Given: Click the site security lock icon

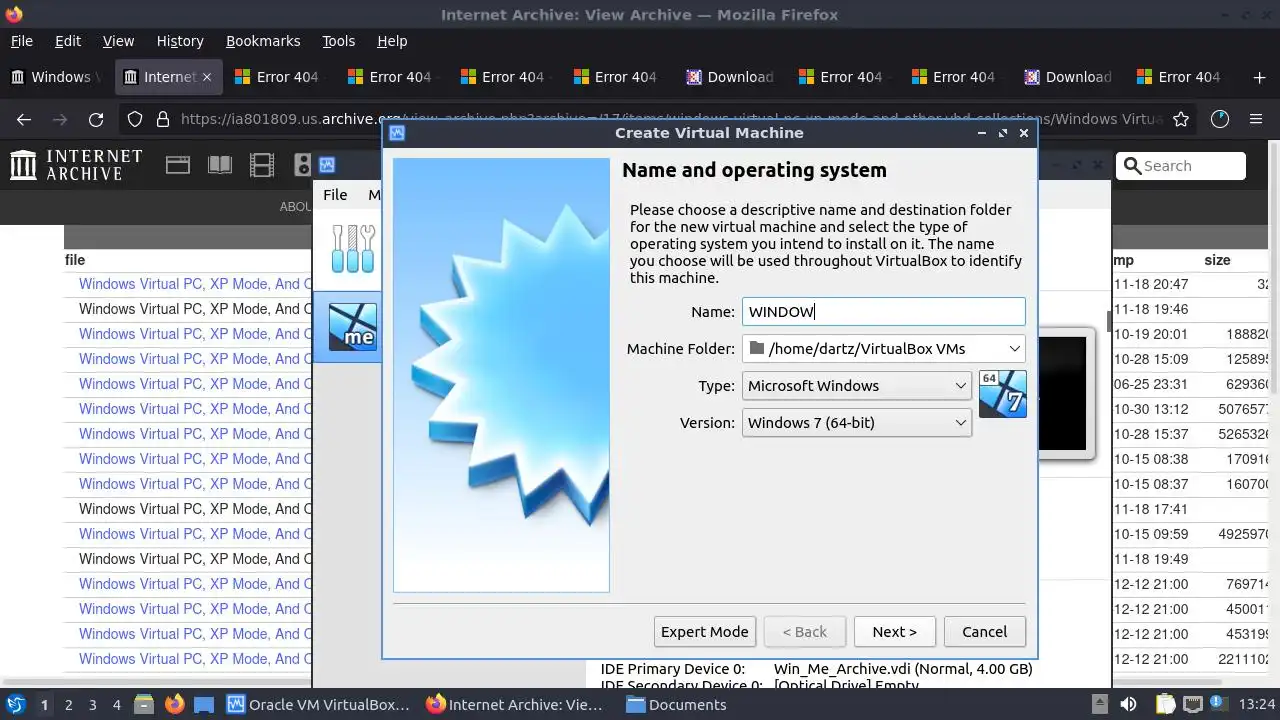Looking at the screenshot, I should click(163, 119).
